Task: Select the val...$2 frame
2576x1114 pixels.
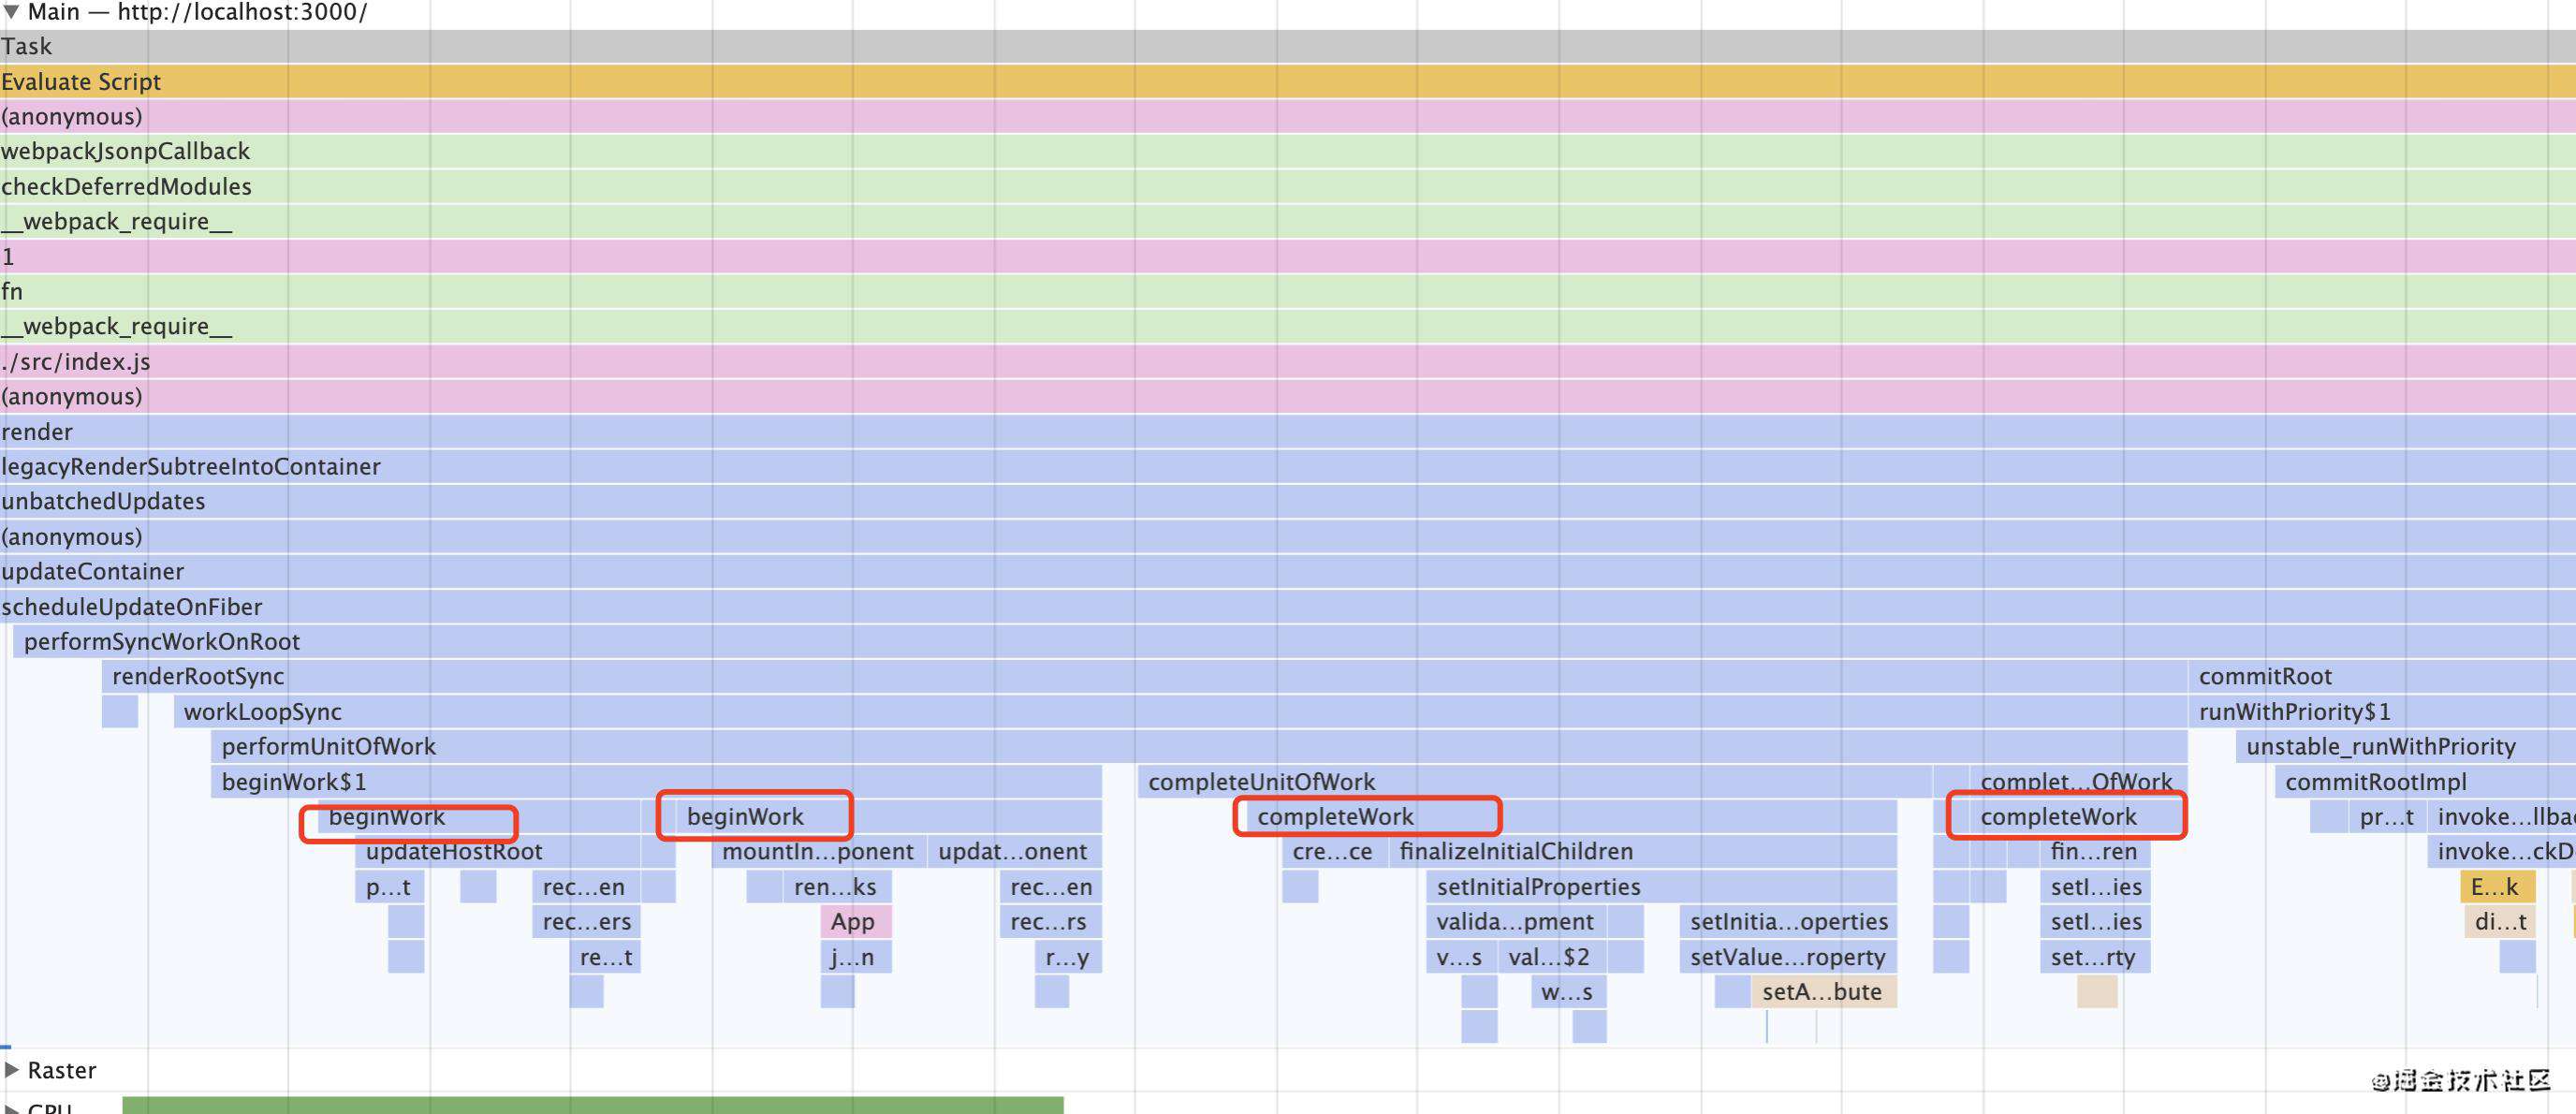Action: (1552, 957)
